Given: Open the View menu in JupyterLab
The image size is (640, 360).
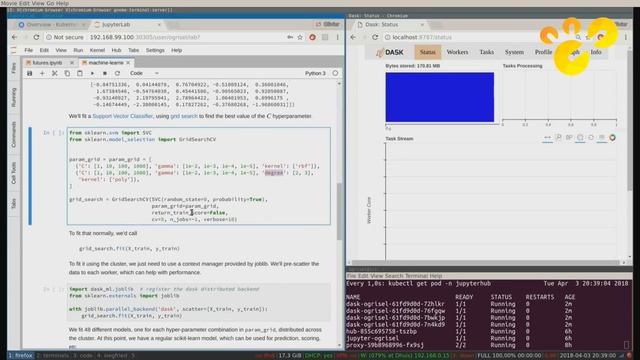Looking at the screenshot, I should [x=61, y=50].
